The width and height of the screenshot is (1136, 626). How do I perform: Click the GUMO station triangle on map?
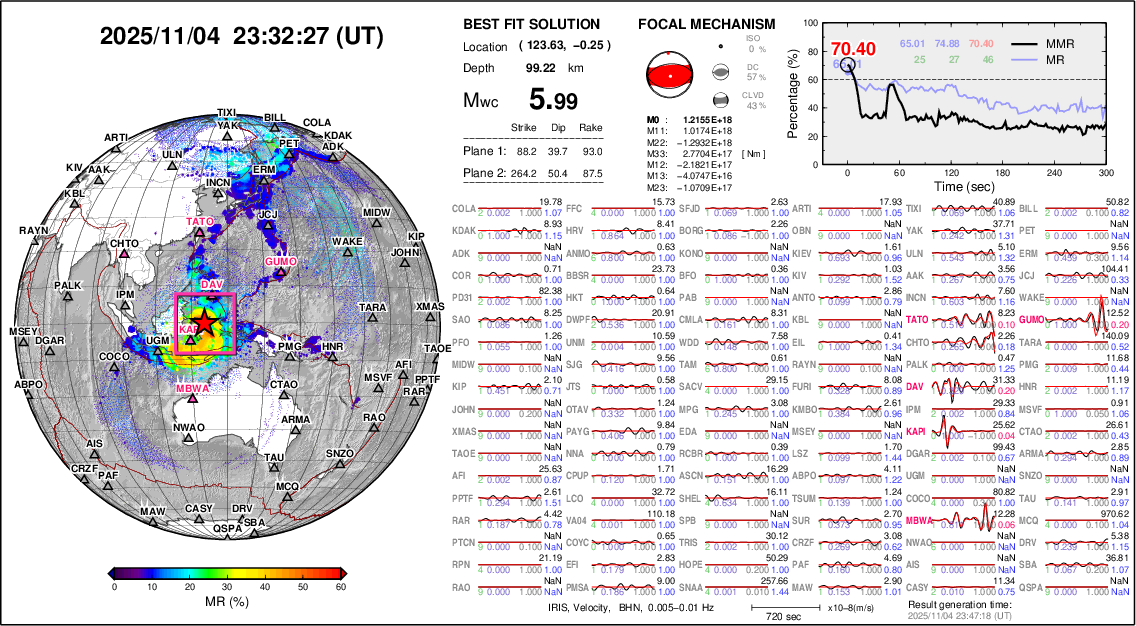click(281, 273)
